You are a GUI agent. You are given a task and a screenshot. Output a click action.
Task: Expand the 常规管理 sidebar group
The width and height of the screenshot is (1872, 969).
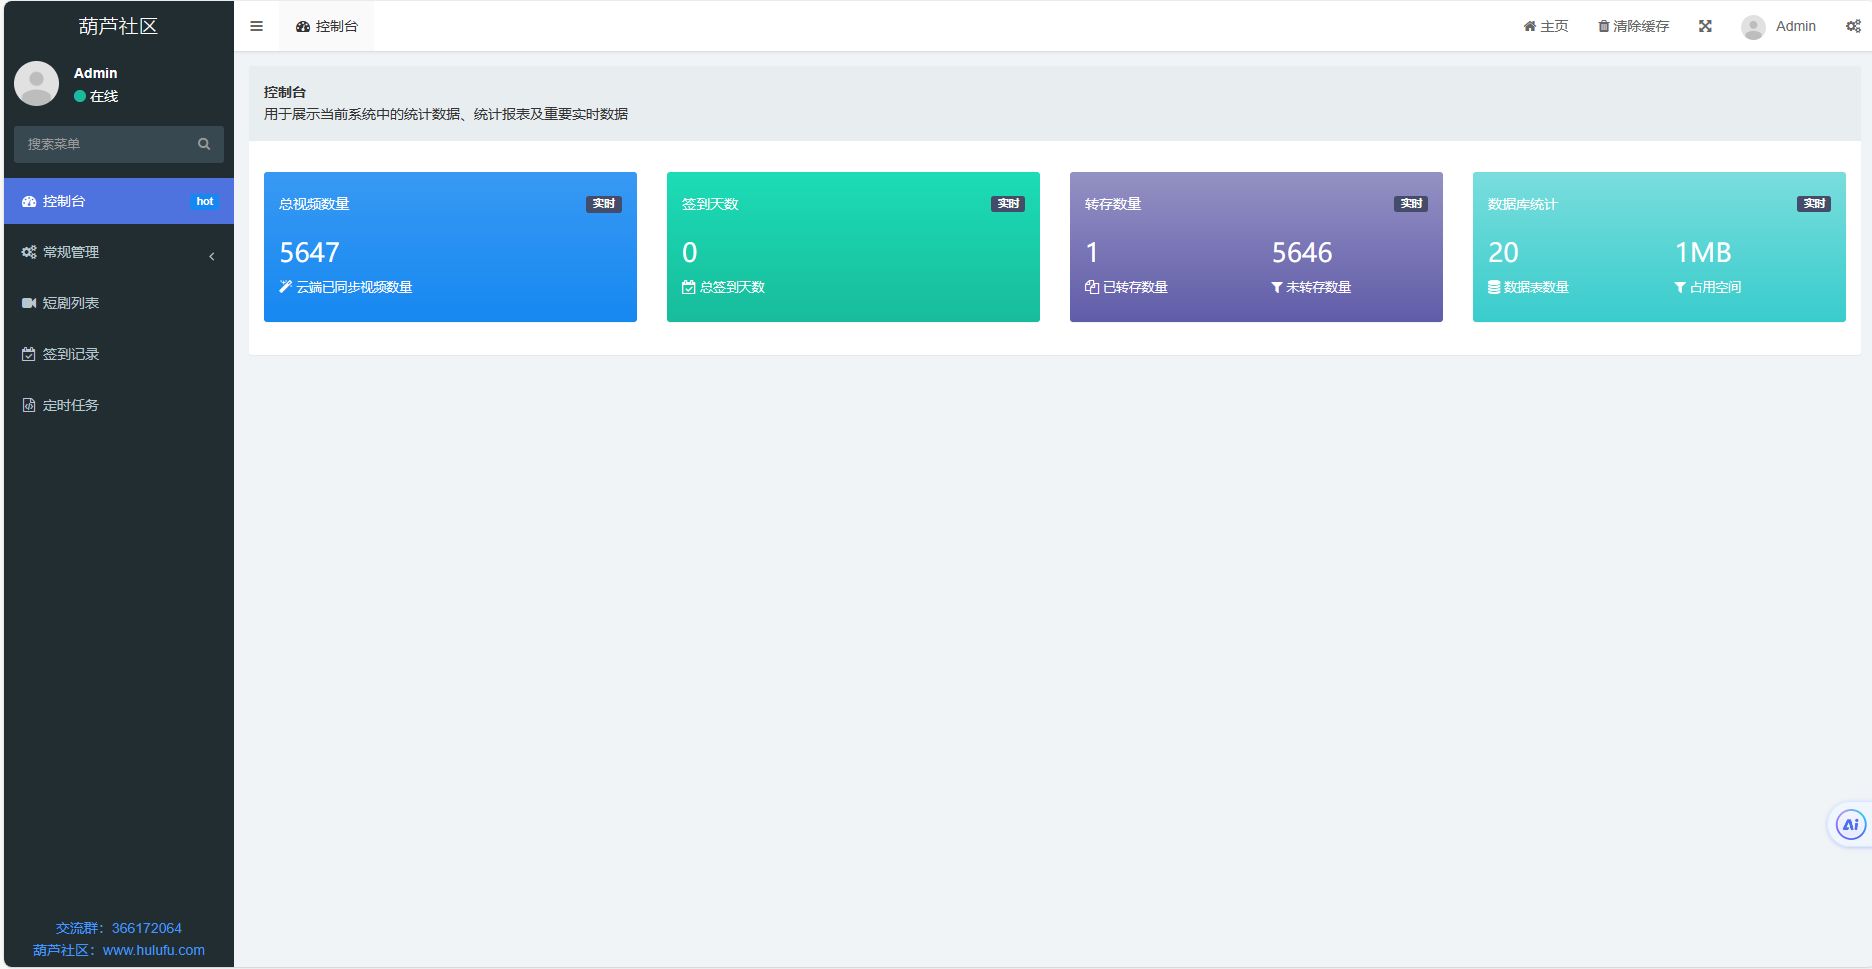[71, 252]
